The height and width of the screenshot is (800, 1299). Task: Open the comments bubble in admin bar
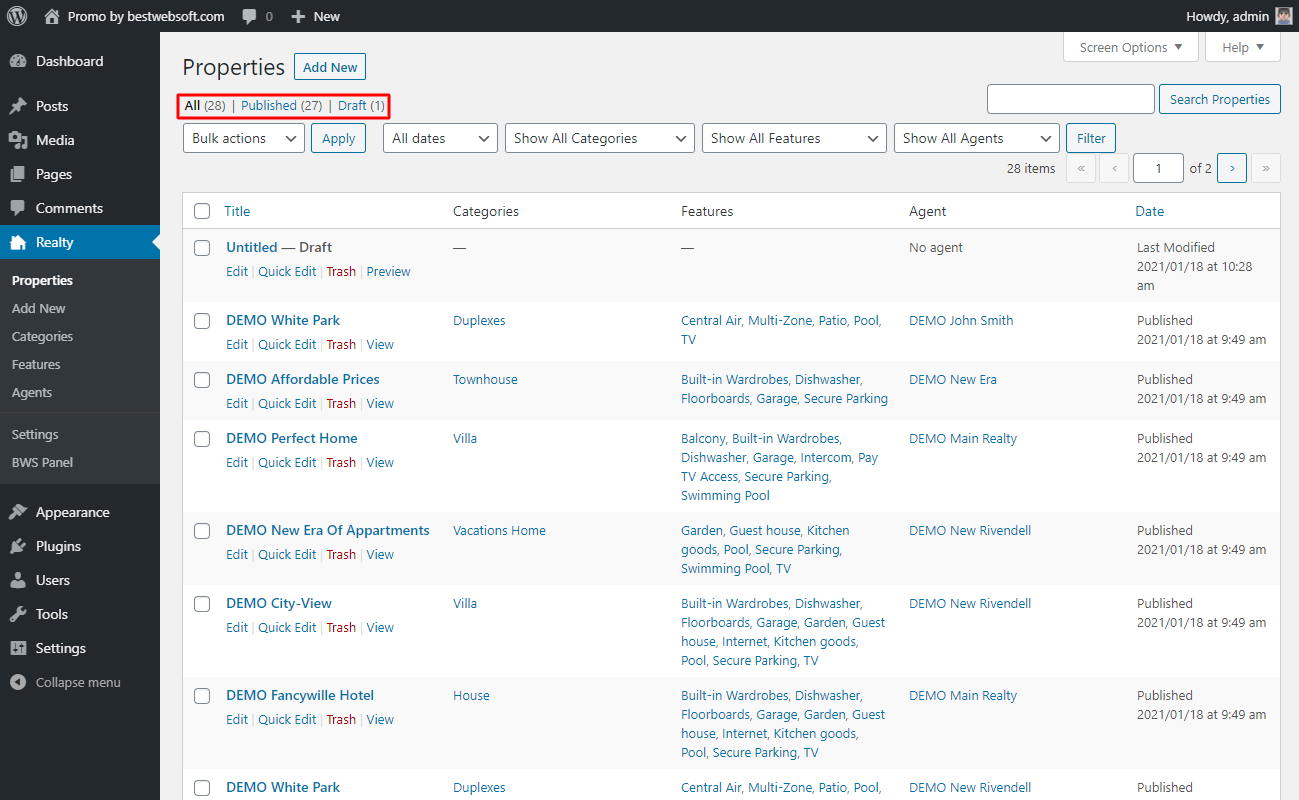click(250, 16)
